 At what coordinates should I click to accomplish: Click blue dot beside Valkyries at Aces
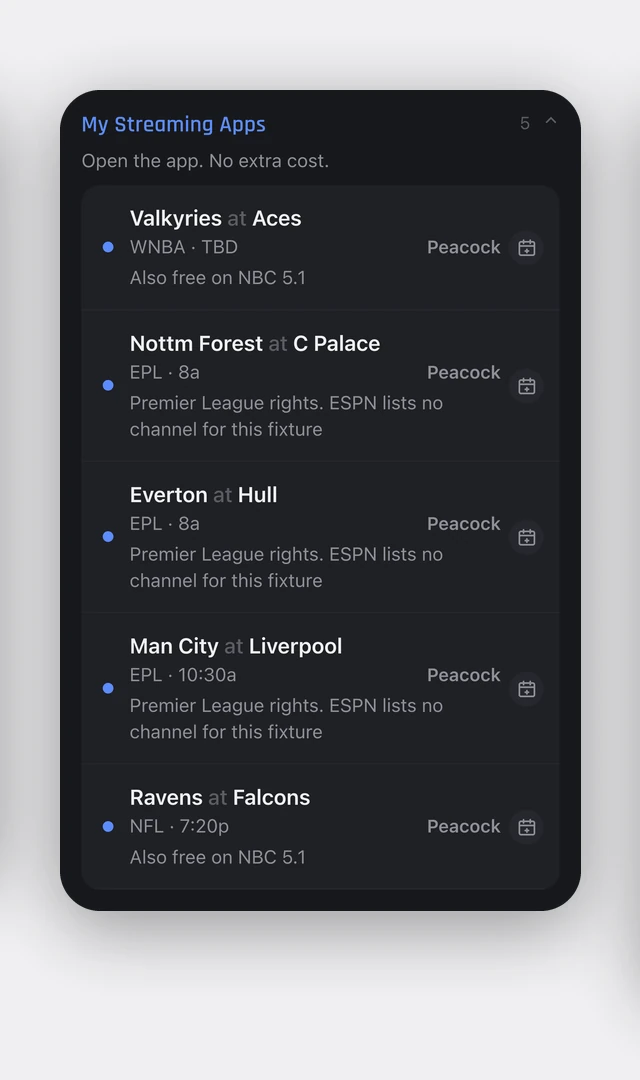coord(108,247)
